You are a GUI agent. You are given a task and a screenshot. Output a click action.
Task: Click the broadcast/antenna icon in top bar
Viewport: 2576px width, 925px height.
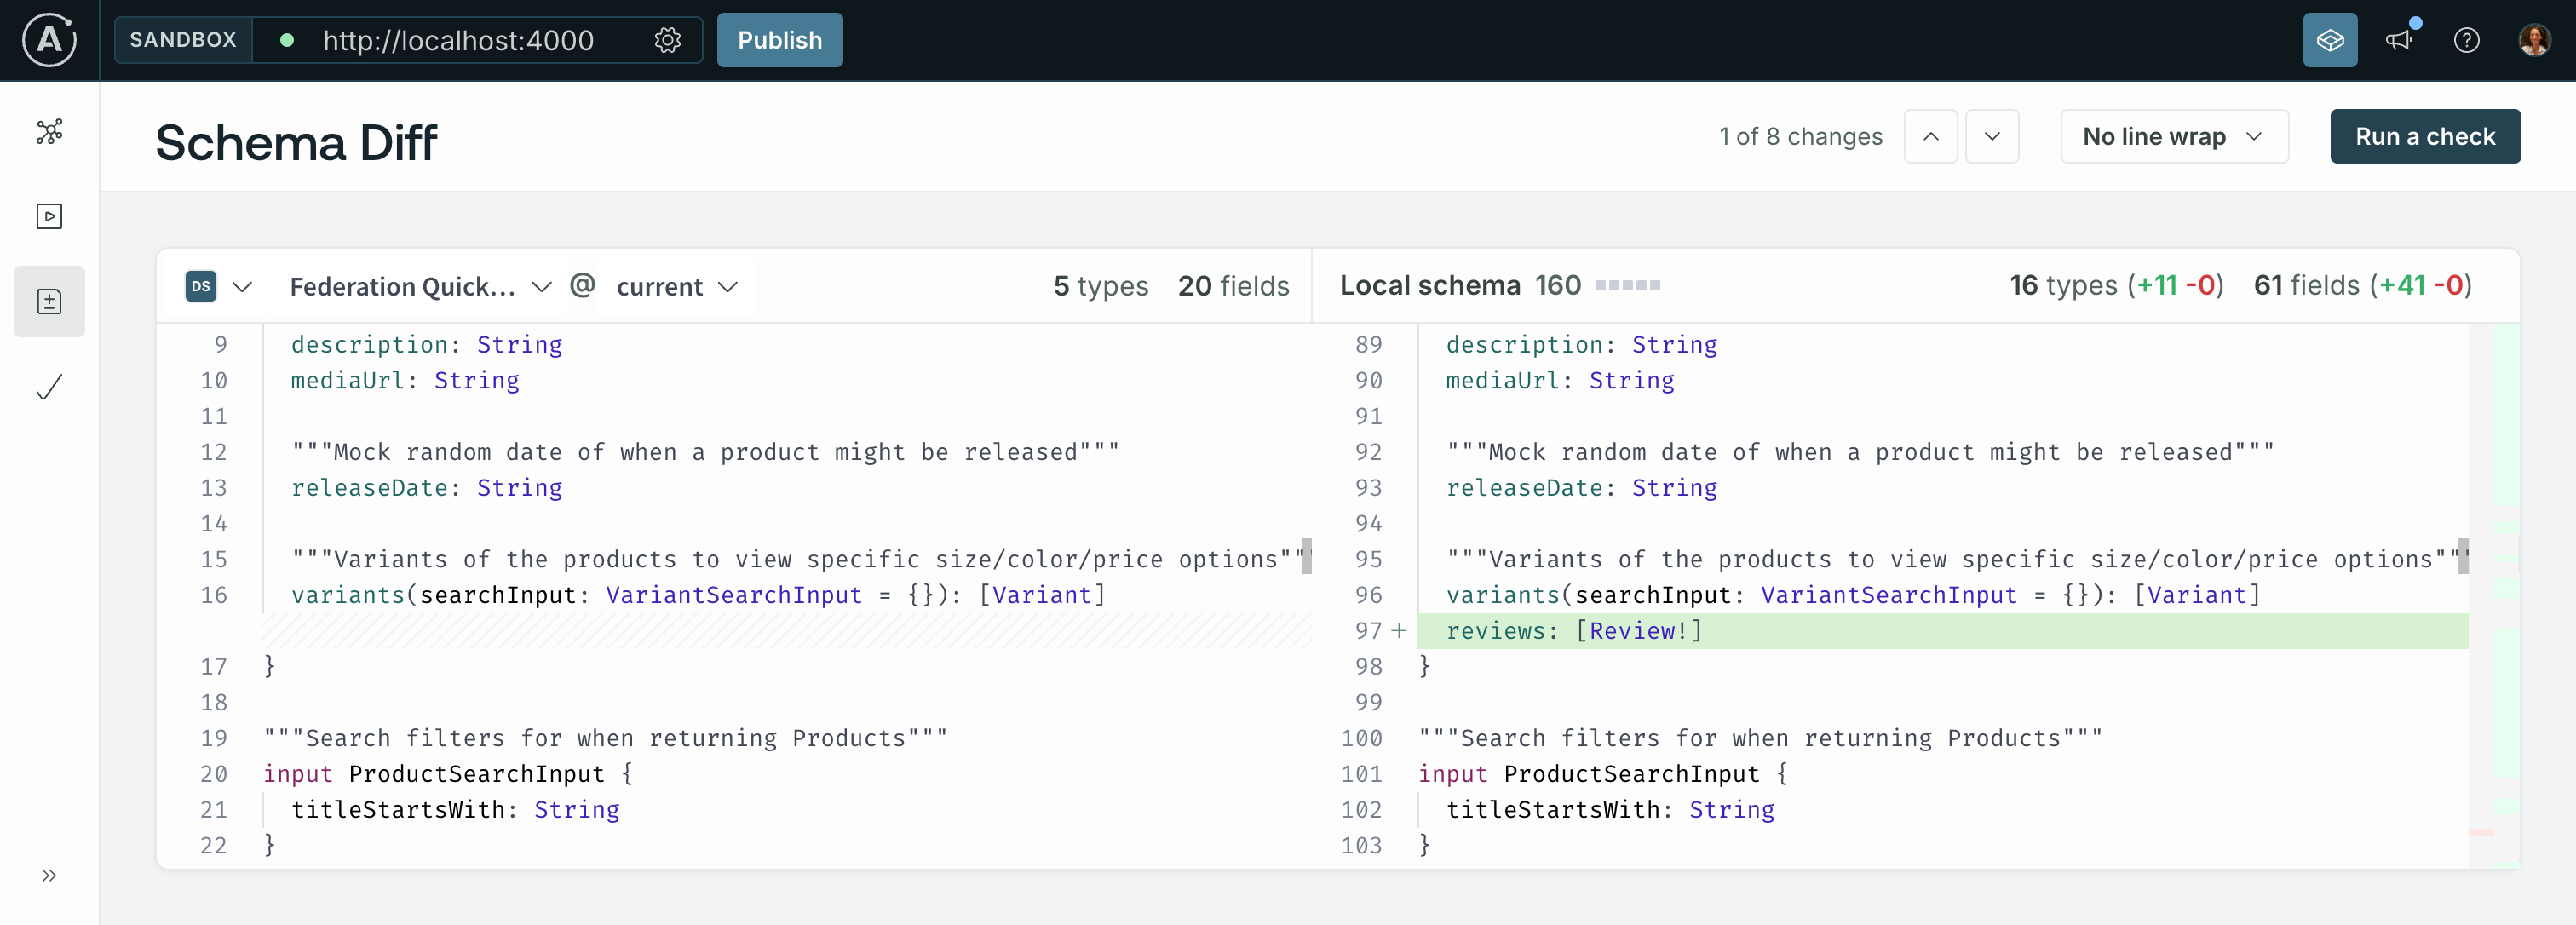point(2402,39)
